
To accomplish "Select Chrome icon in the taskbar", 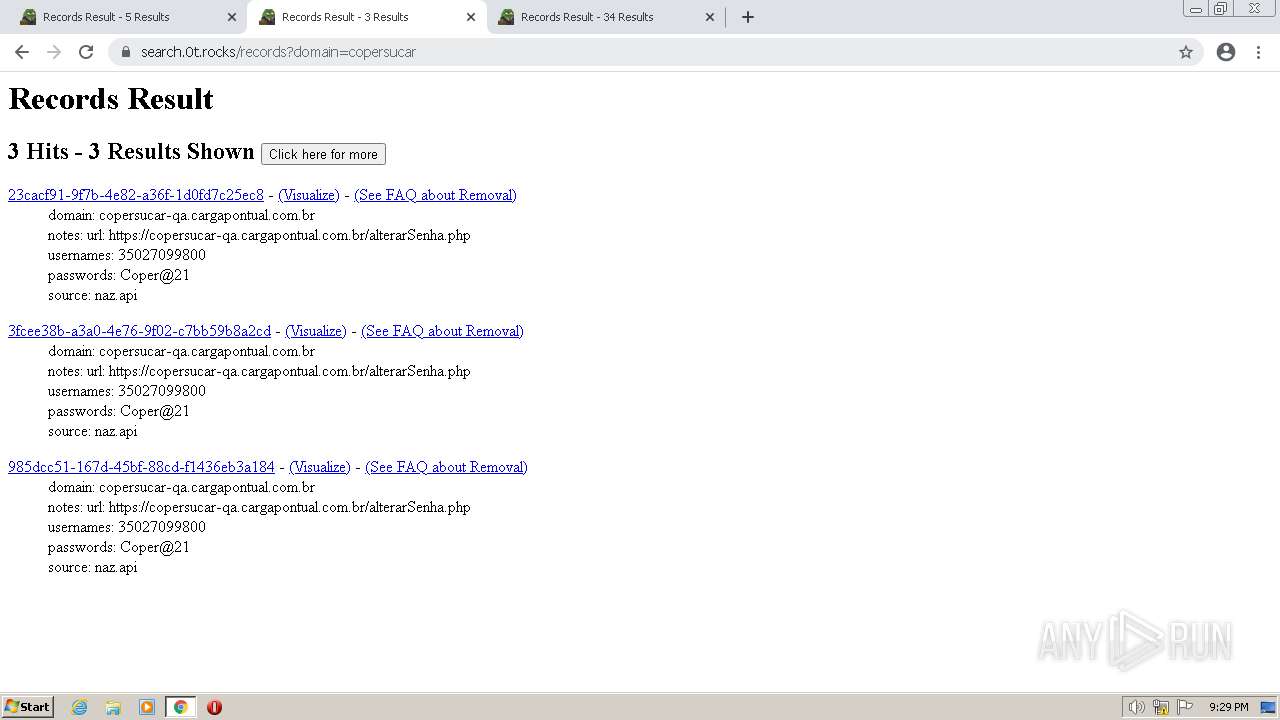I will tap(180, 707).
